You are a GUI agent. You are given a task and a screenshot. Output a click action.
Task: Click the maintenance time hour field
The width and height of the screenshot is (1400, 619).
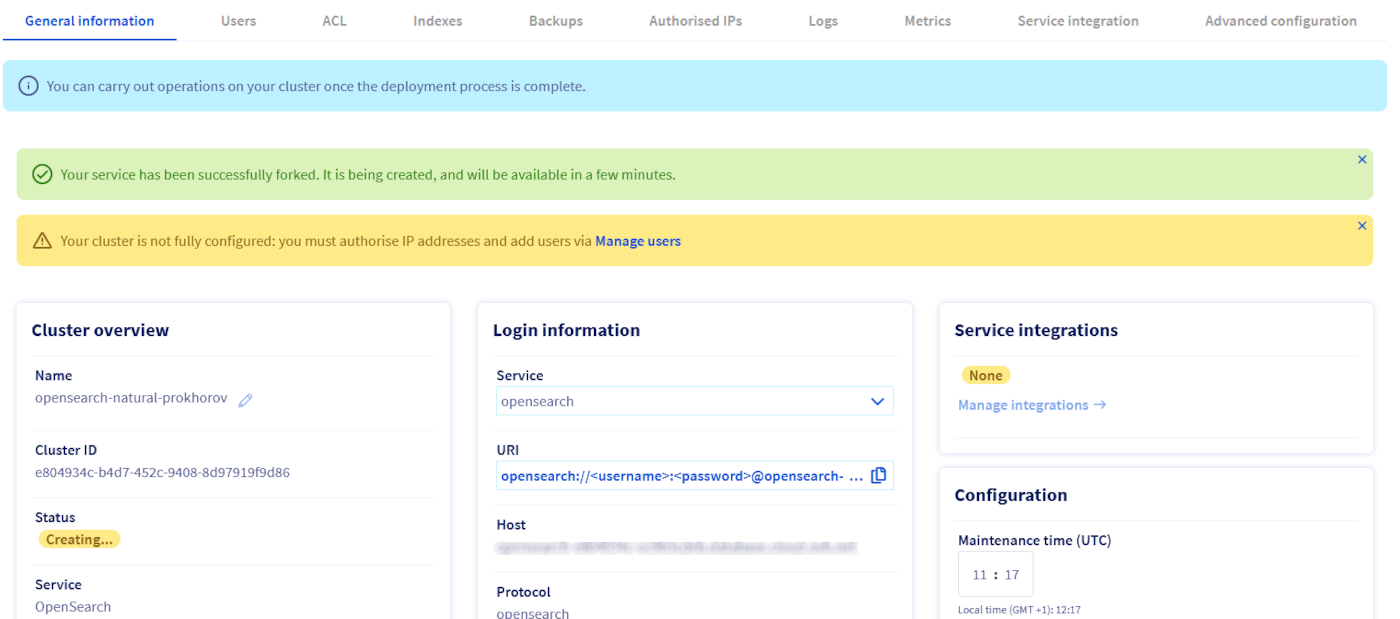pyautogui.click(x=980, y=575)
